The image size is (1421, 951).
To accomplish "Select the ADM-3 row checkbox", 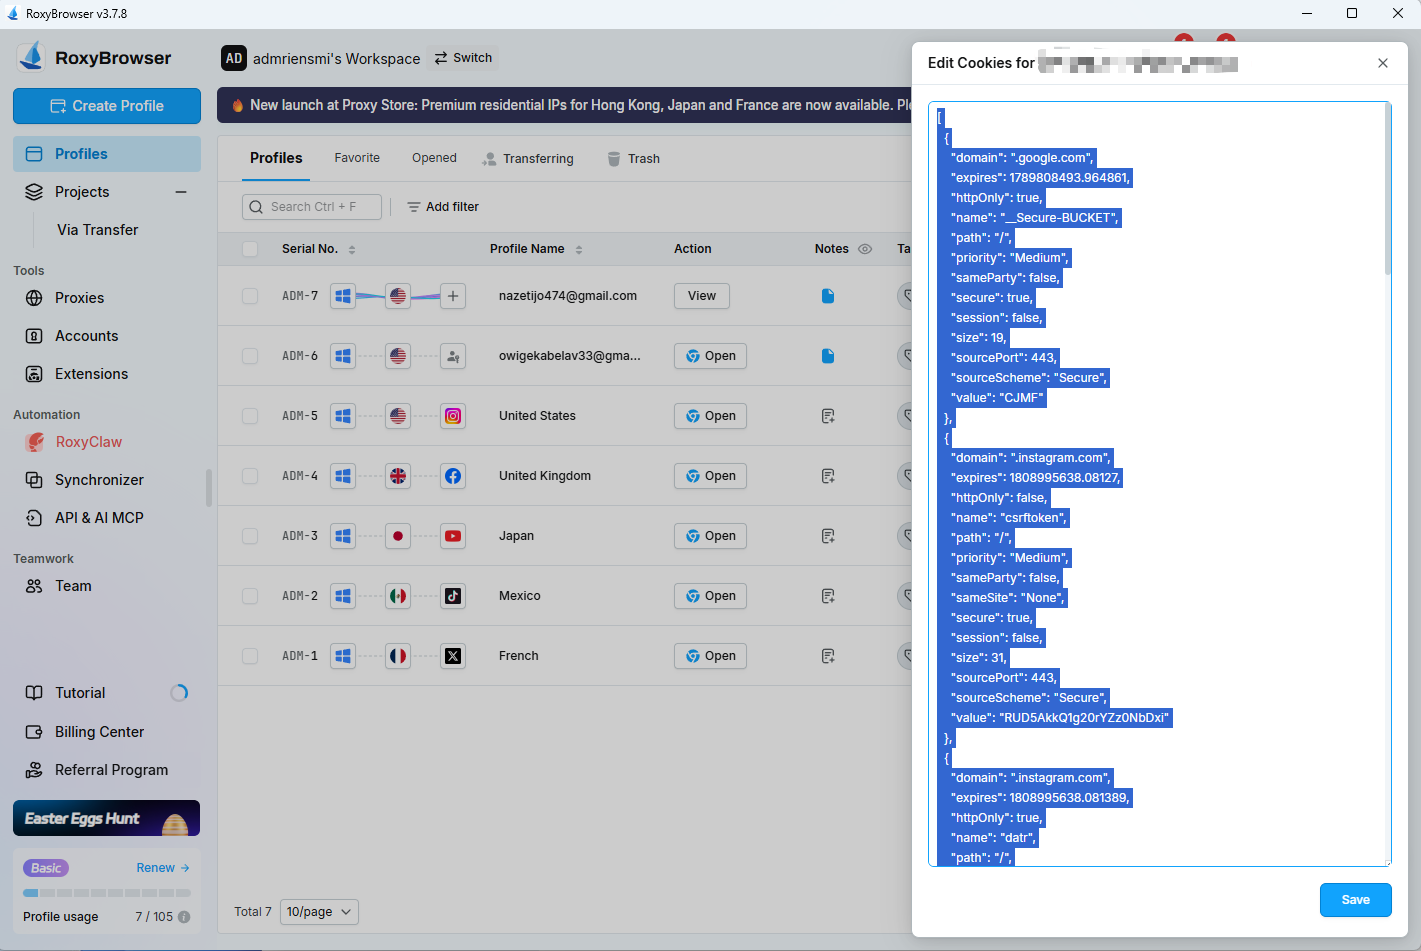I will click(x=250, y=536).
